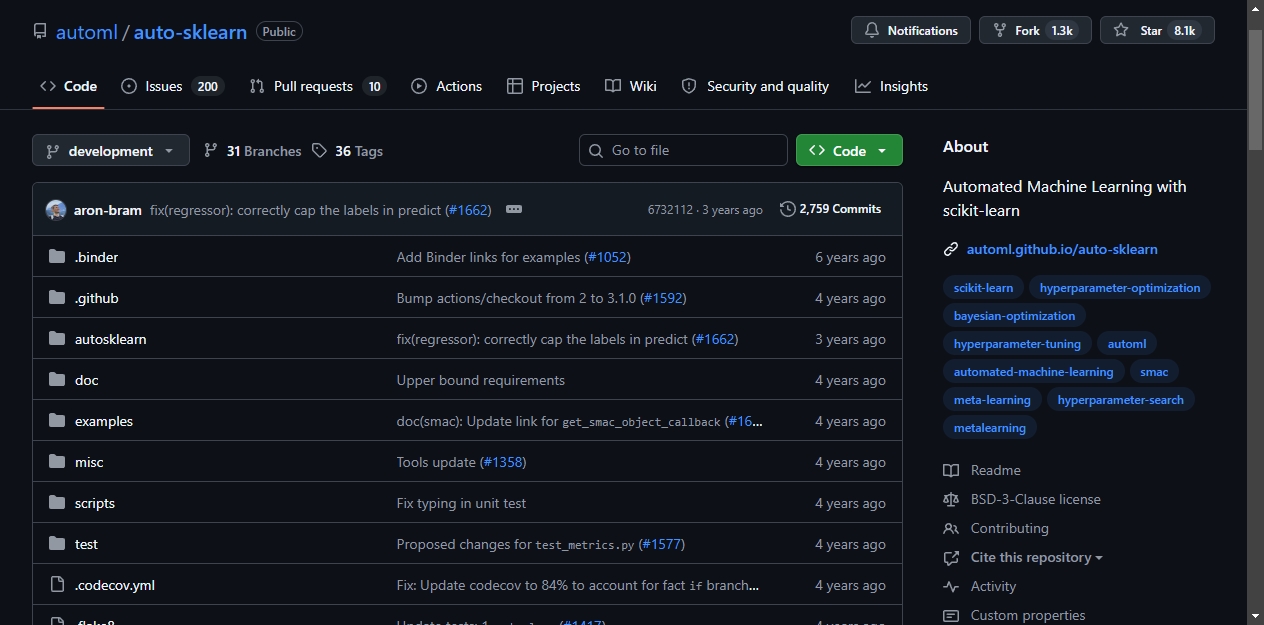Image resolution: width=1264 pixels, height=625 pixels.
Task: Select the hyperparameter-optimization topic tag
Action: 1120,288
